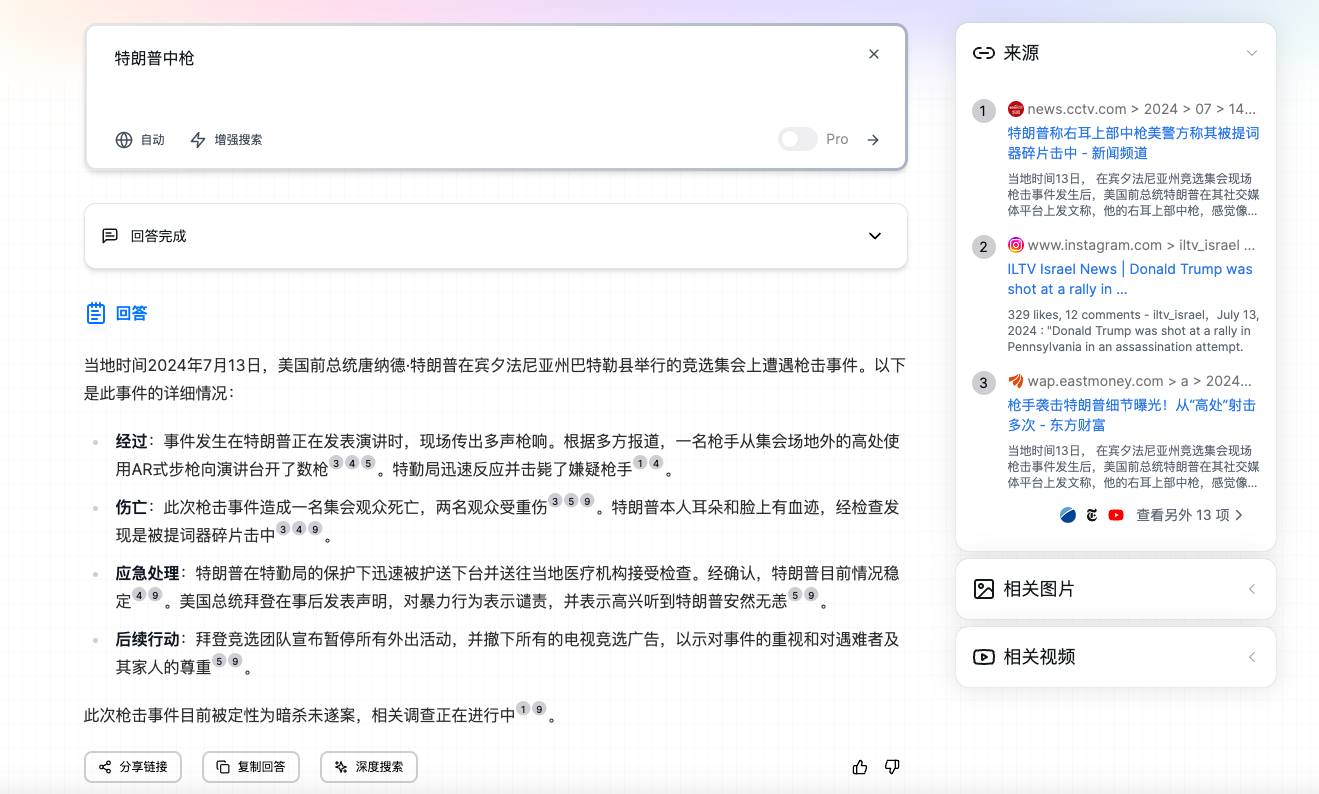Submit search with the arrow icon
1319x794 pixels.
pyautogui.click(x=873, y=140)
